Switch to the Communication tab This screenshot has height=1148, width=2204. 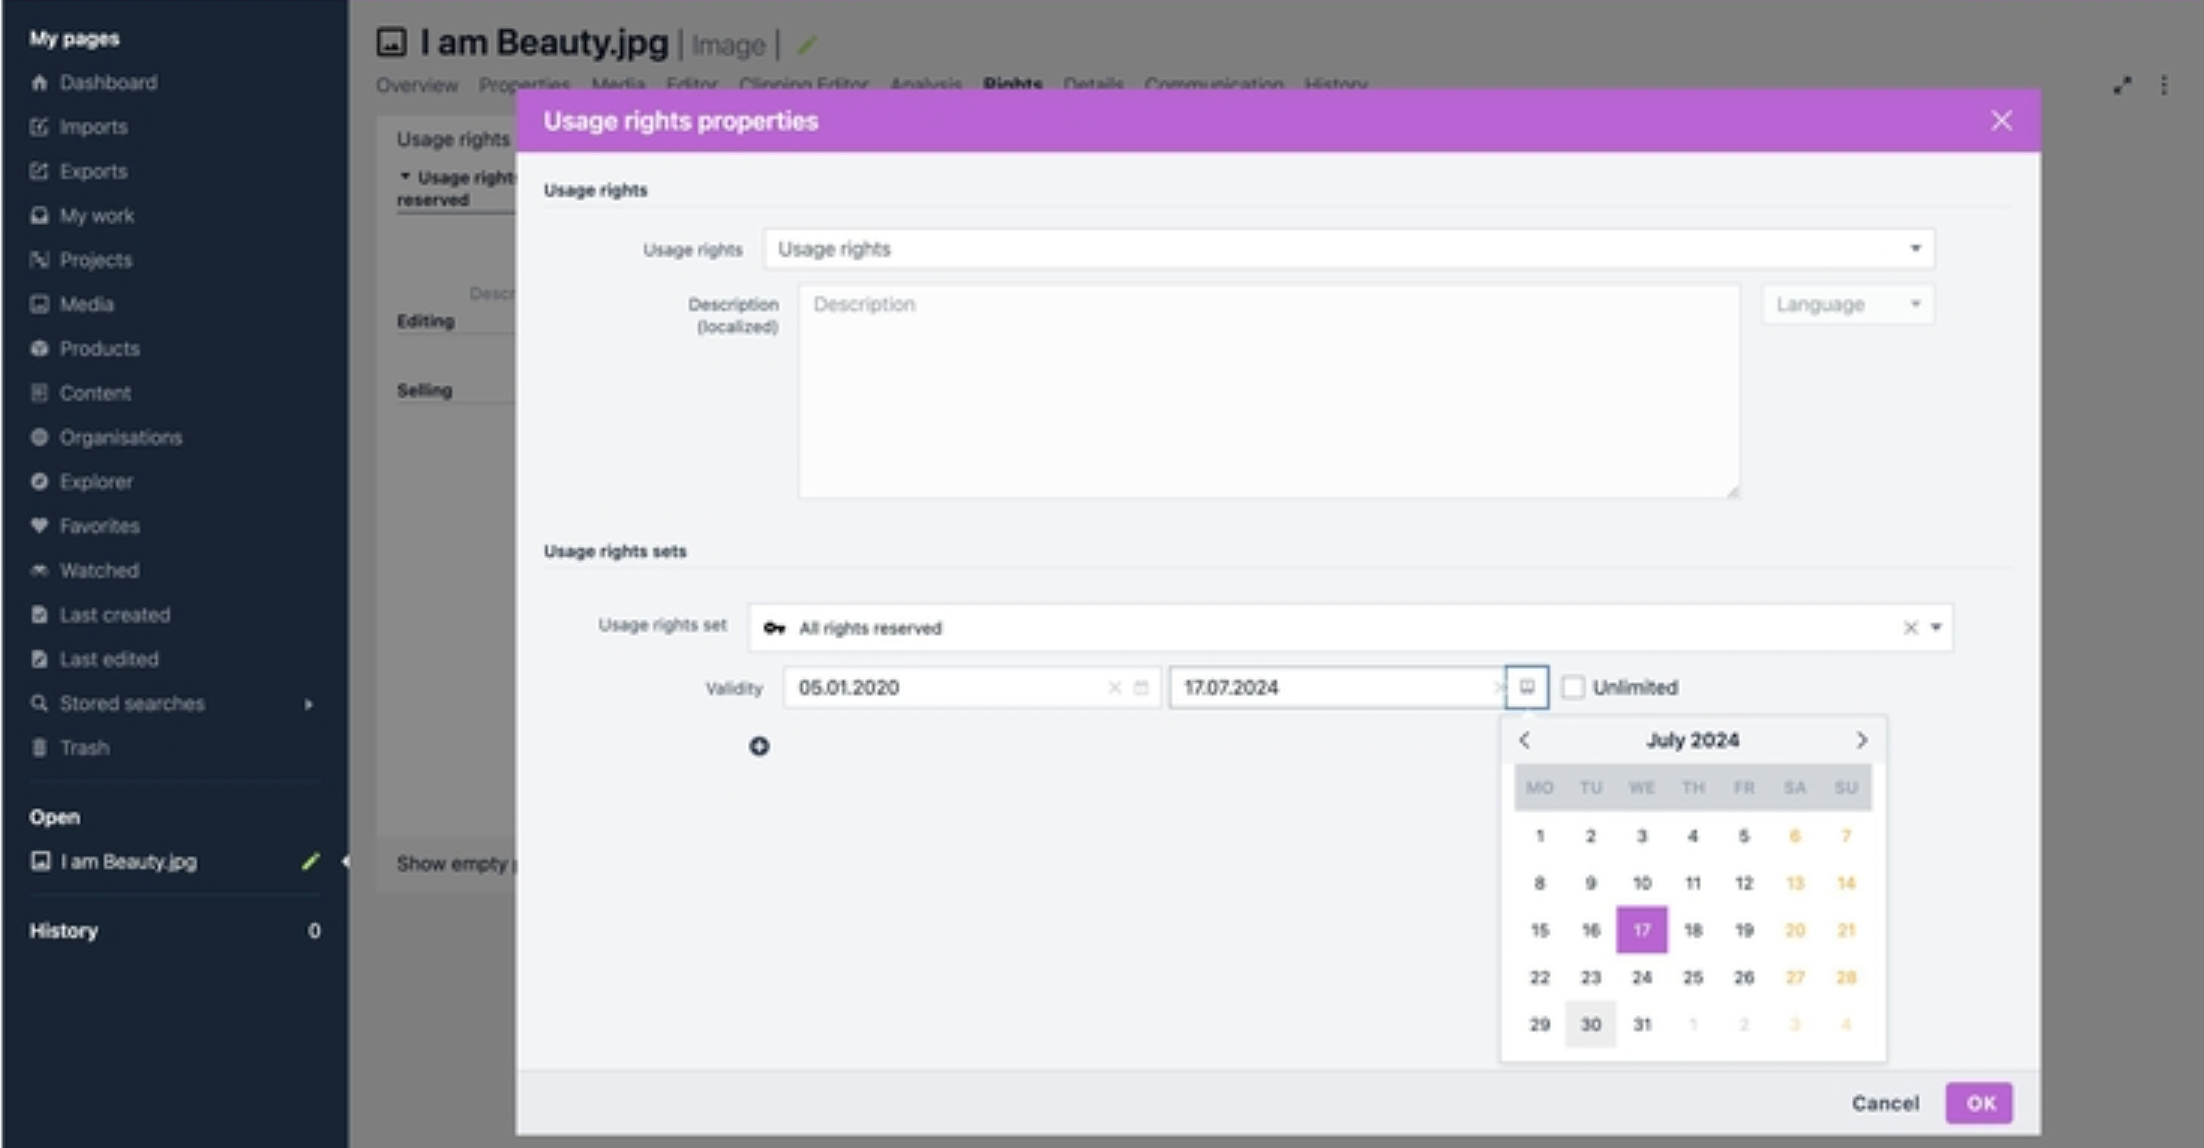click(1214, 84)
